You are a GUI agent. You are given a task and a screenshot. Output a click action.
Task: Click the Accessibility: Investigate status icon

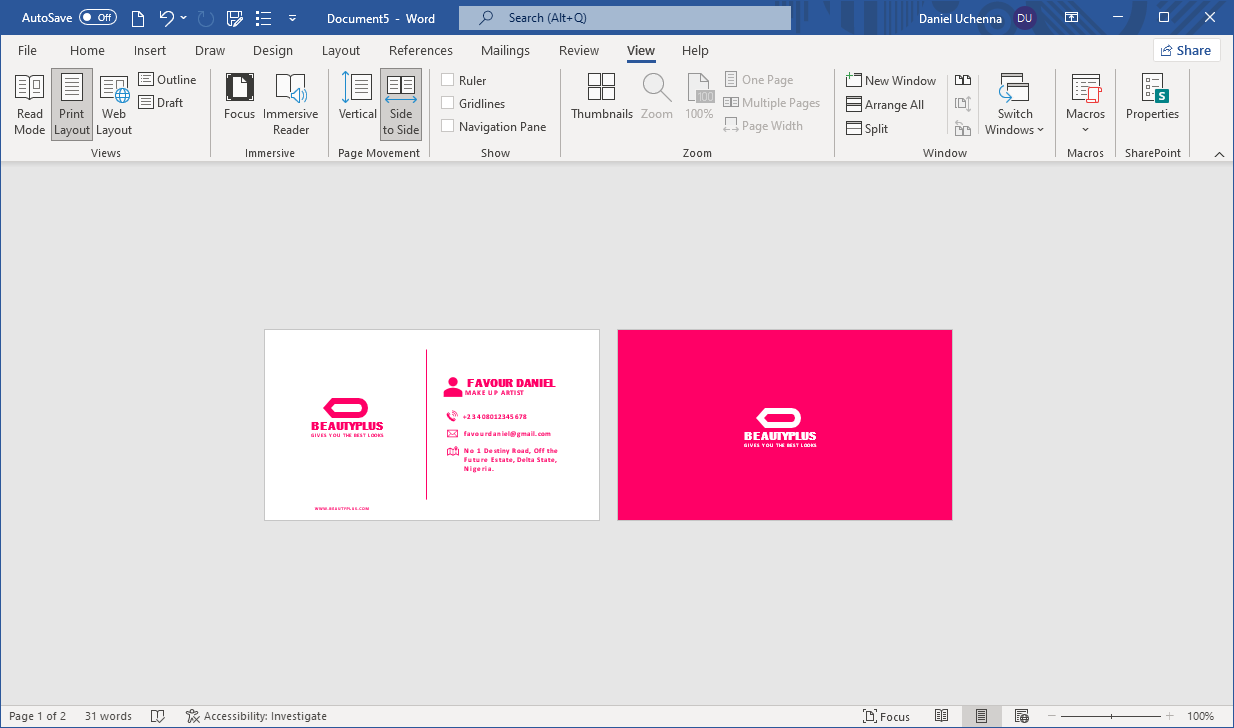(193, 716)
